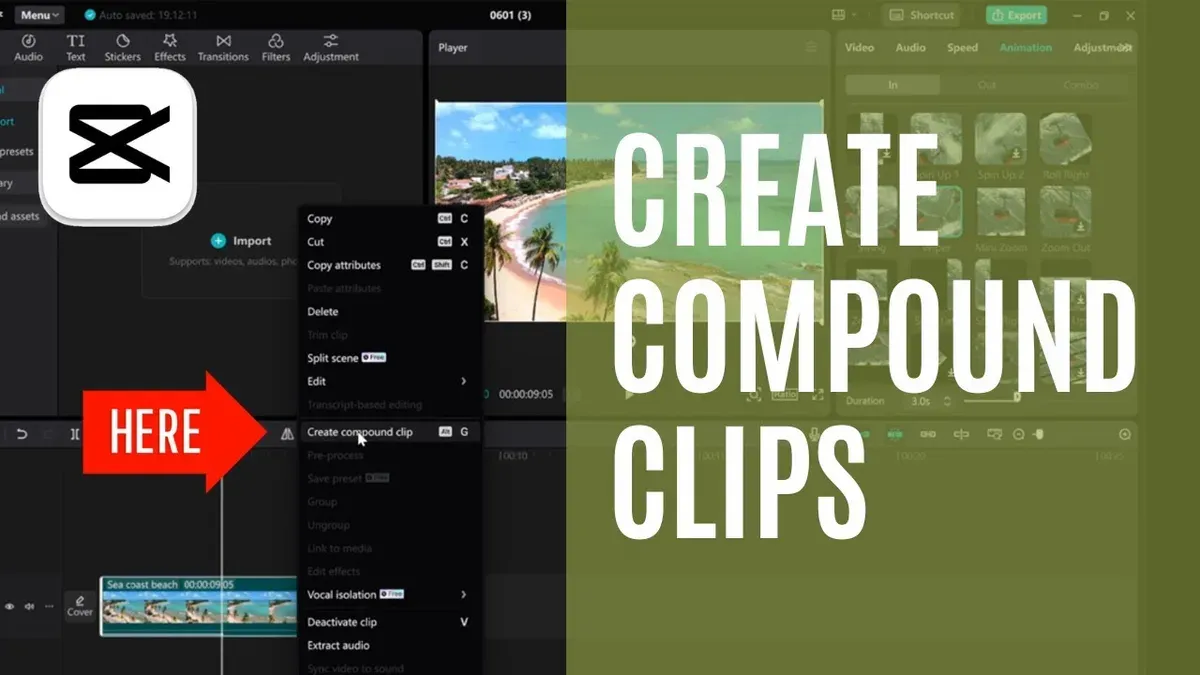Open the track more-options dots

(x=47, y=607)
